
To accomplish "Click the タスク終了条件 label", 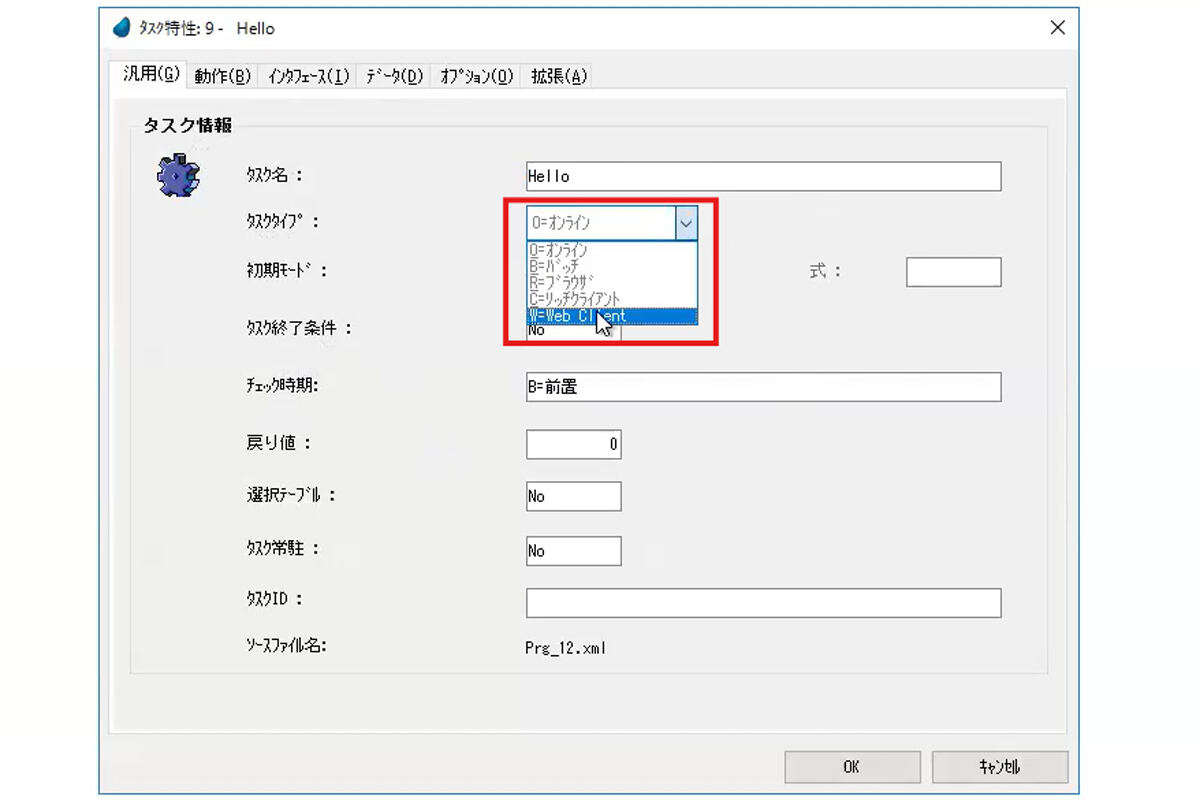I will pos(299,328).
